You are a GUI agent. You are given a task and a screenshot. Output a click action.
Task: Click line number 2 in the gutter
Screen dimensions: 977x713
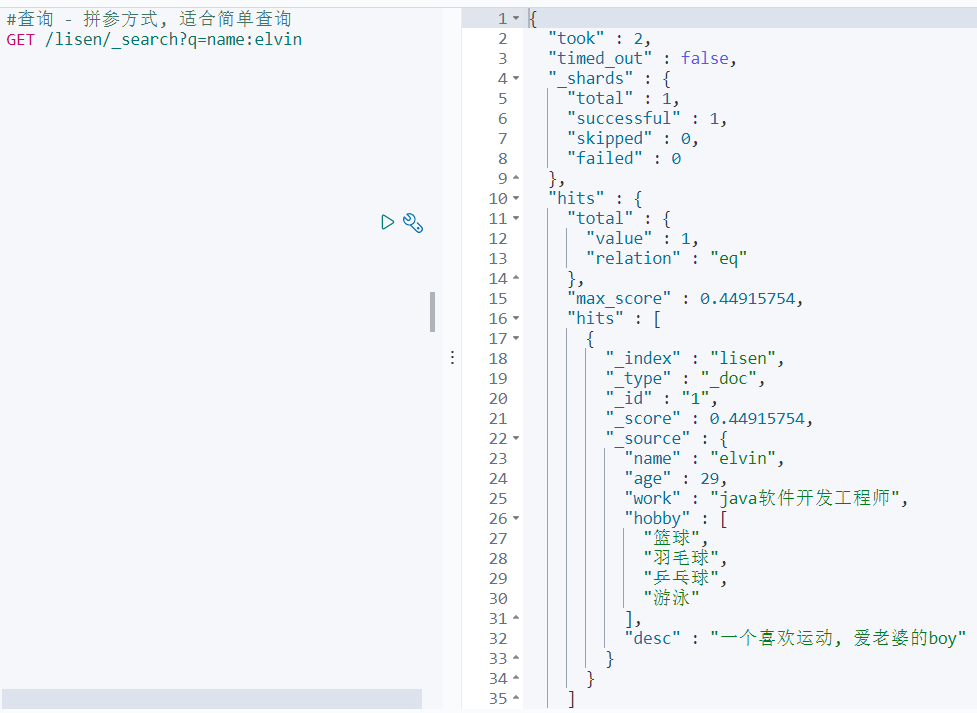click(503, 39)
